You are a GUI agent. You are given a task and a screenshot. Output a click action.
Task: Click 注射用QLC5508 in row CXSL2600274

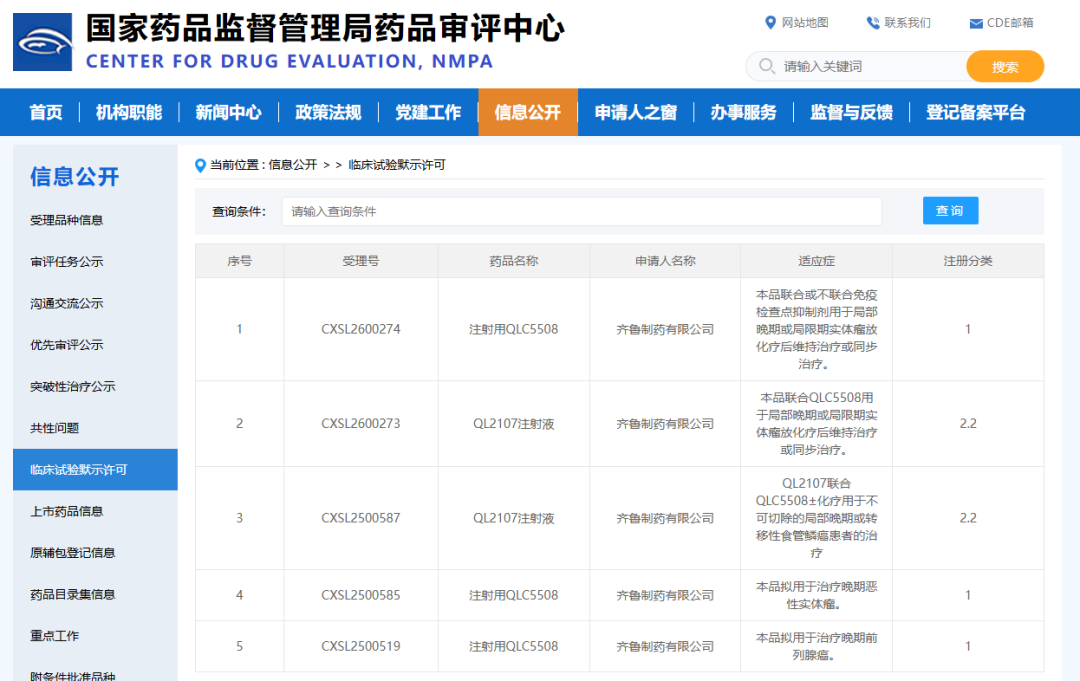(x=514, y=329)
